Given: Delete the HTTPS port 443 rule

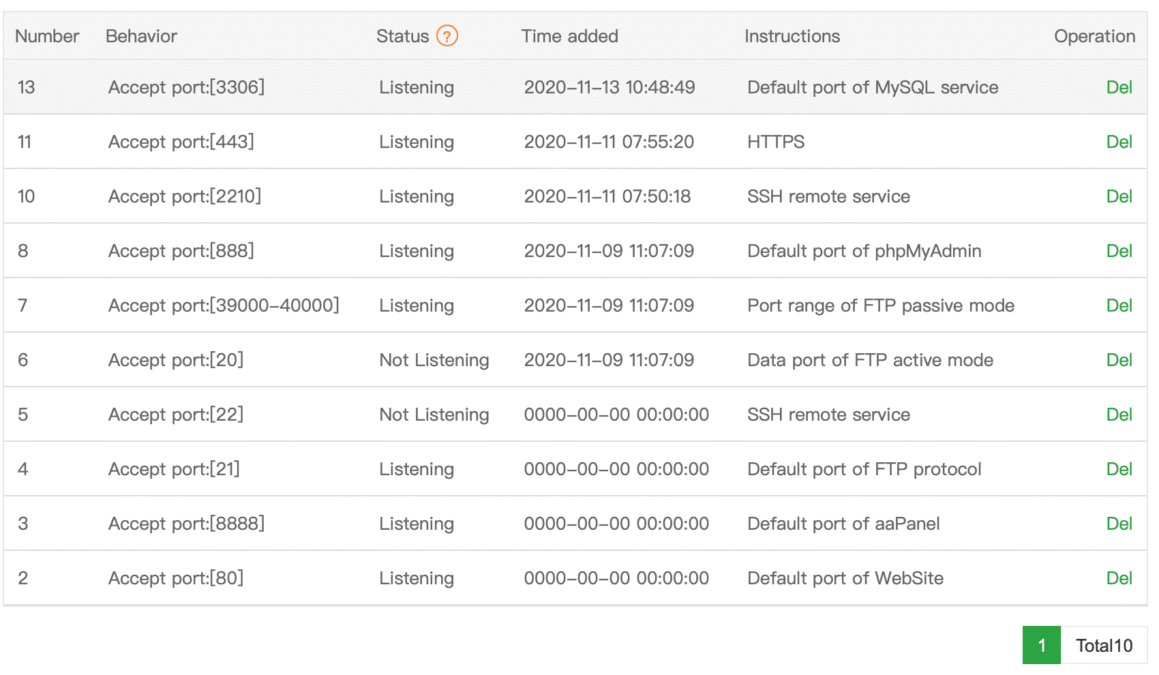Looking at the screenshot, I should pyautogui.click(x=1118, y=142).
